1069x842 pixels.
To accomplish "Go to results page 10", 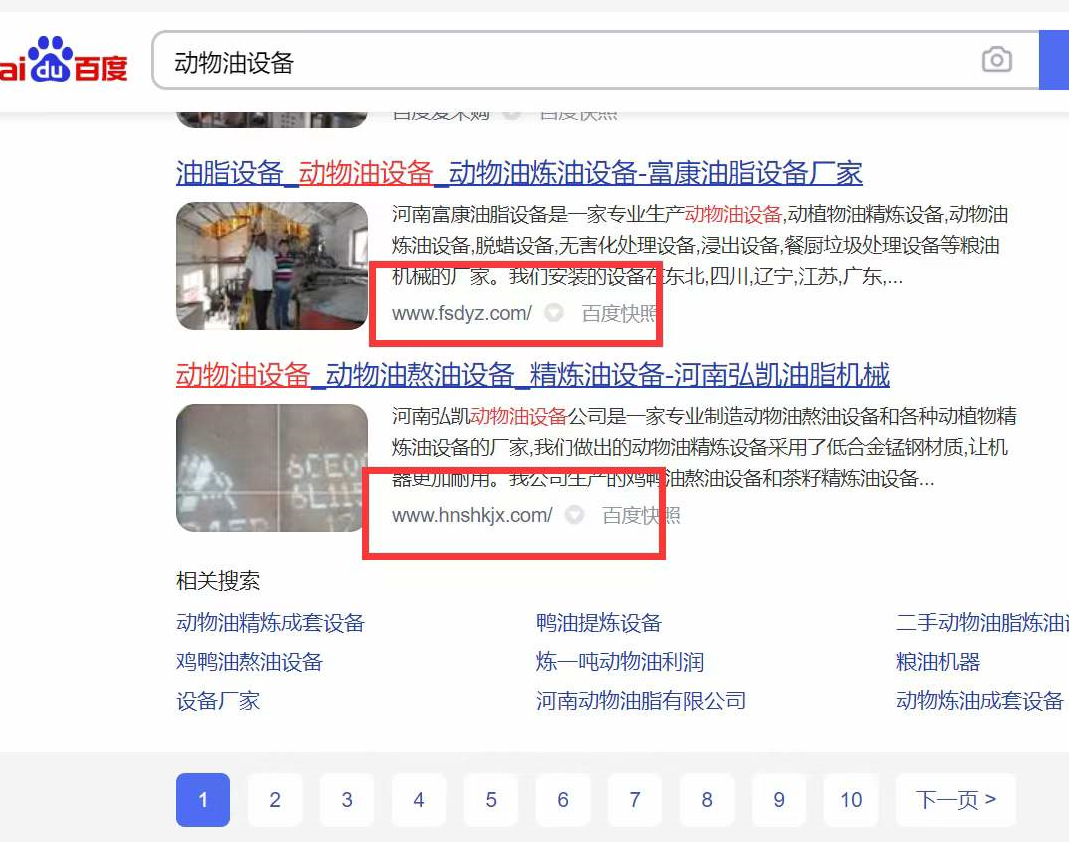I will 851,800.
